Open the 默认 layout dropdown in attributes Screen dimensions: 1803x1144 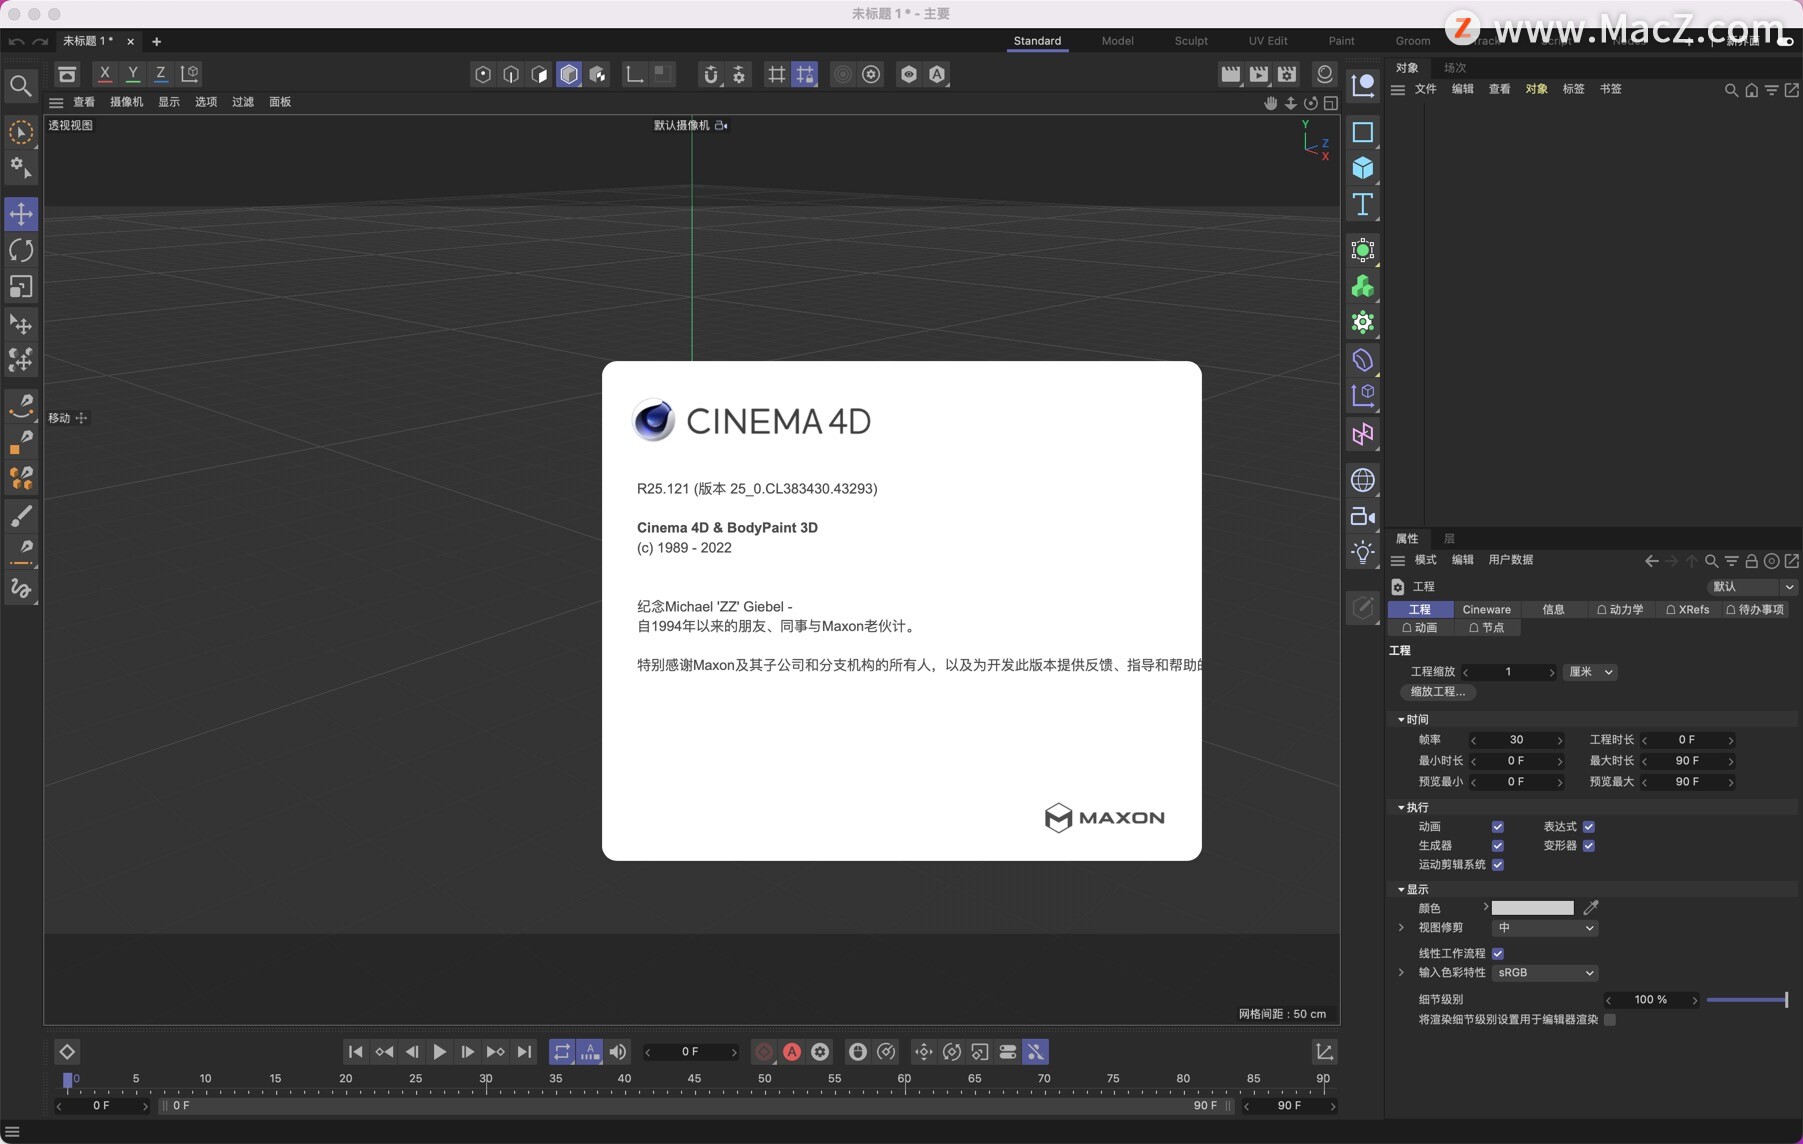point(1752,587)
